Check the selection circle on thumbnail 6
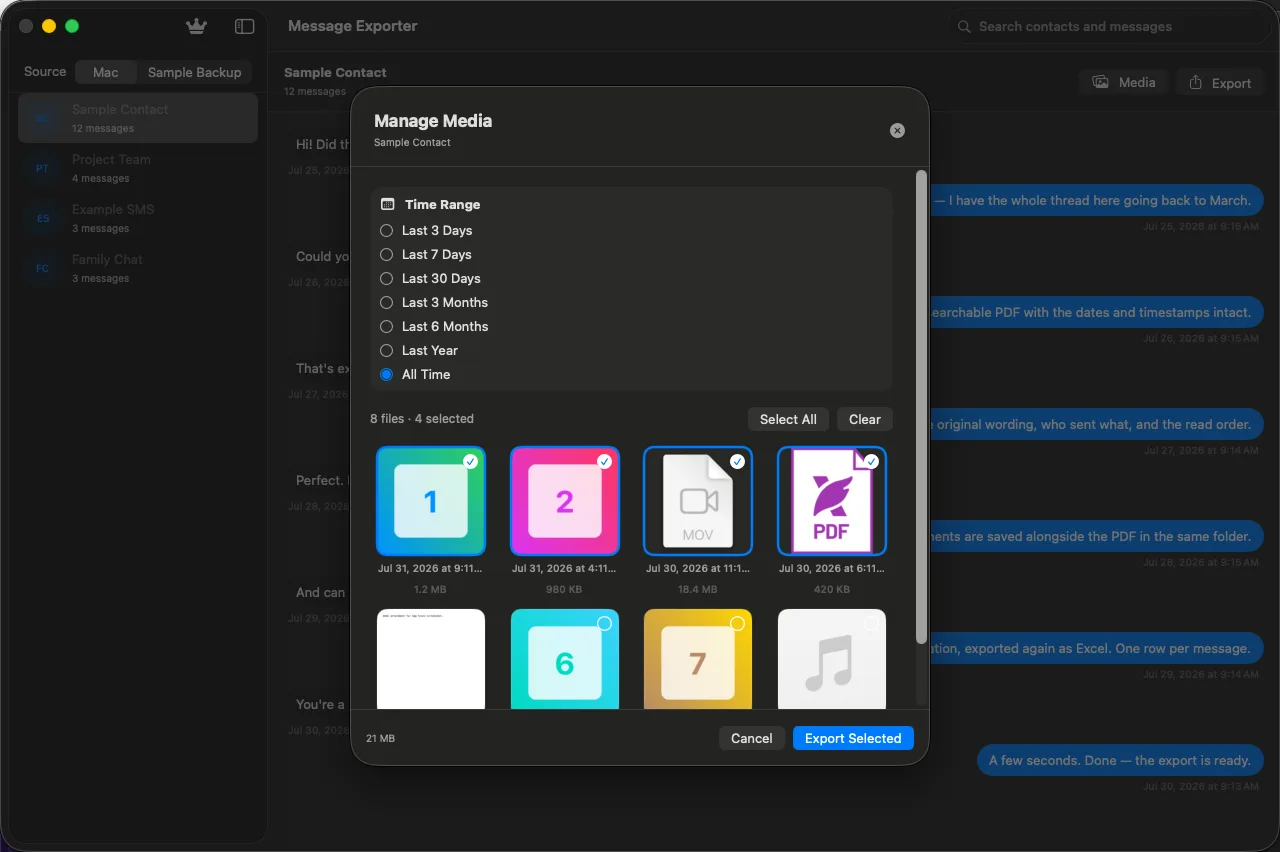1280x852 pixels. 604,623
